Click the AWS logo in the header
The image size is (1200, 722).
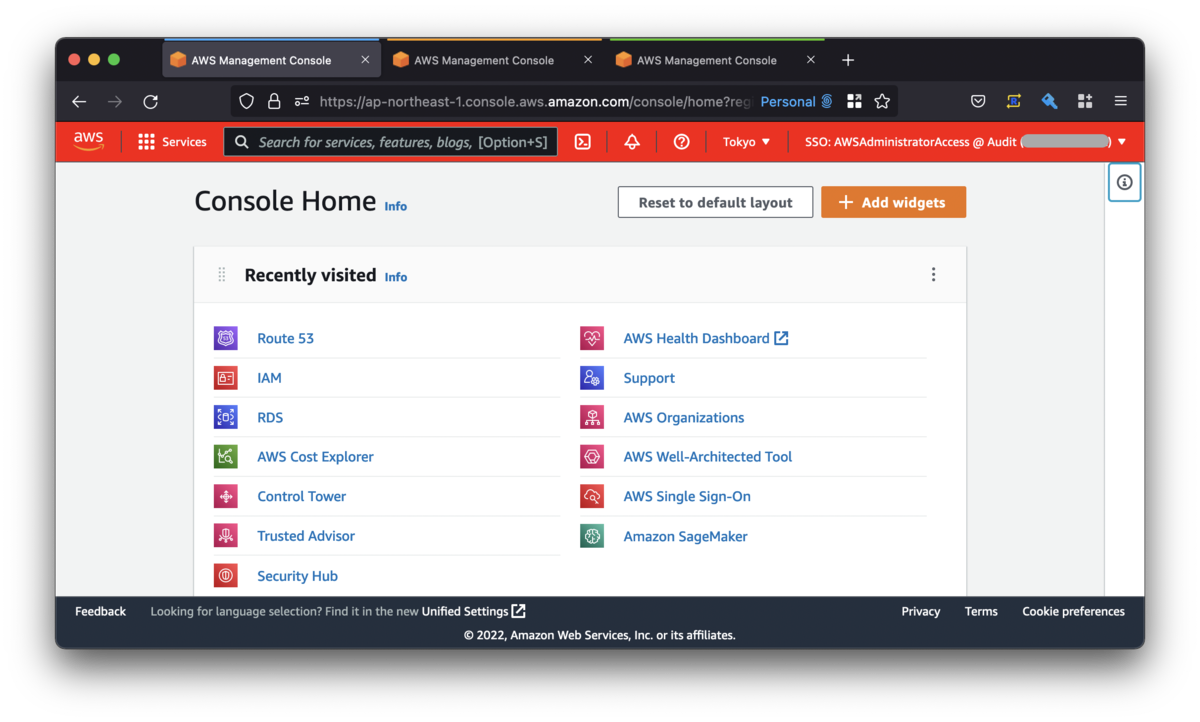point(89,141)
